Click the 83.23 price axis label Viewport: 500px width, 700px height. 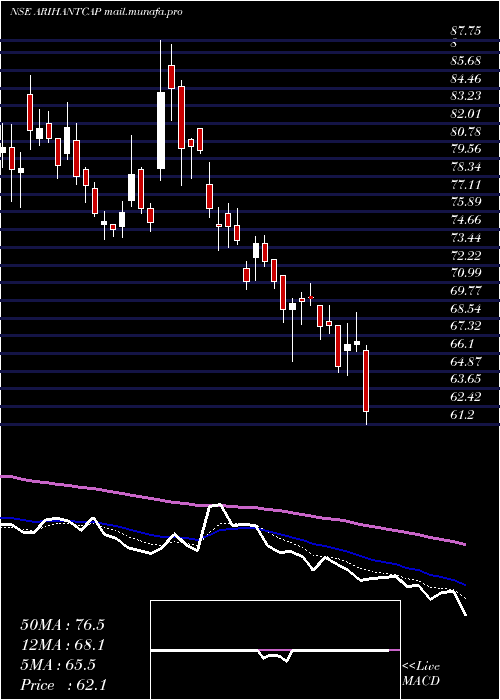click(466, 96)
